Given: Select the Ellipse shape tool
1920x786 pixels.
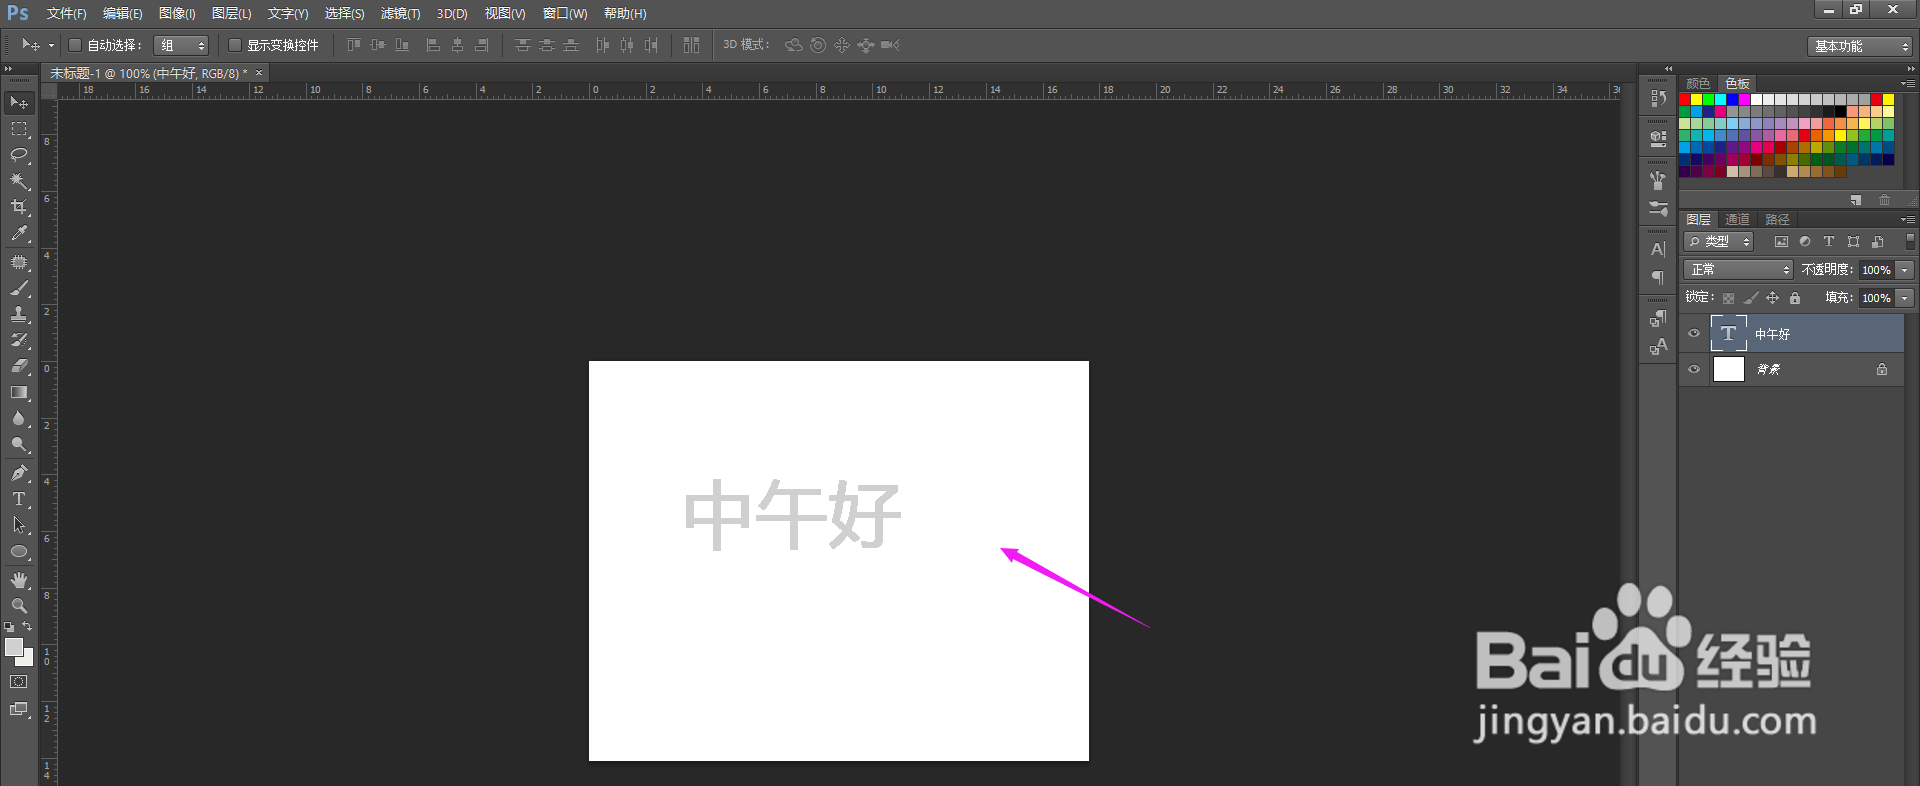Looking at the screenshot, I should 19,552.
